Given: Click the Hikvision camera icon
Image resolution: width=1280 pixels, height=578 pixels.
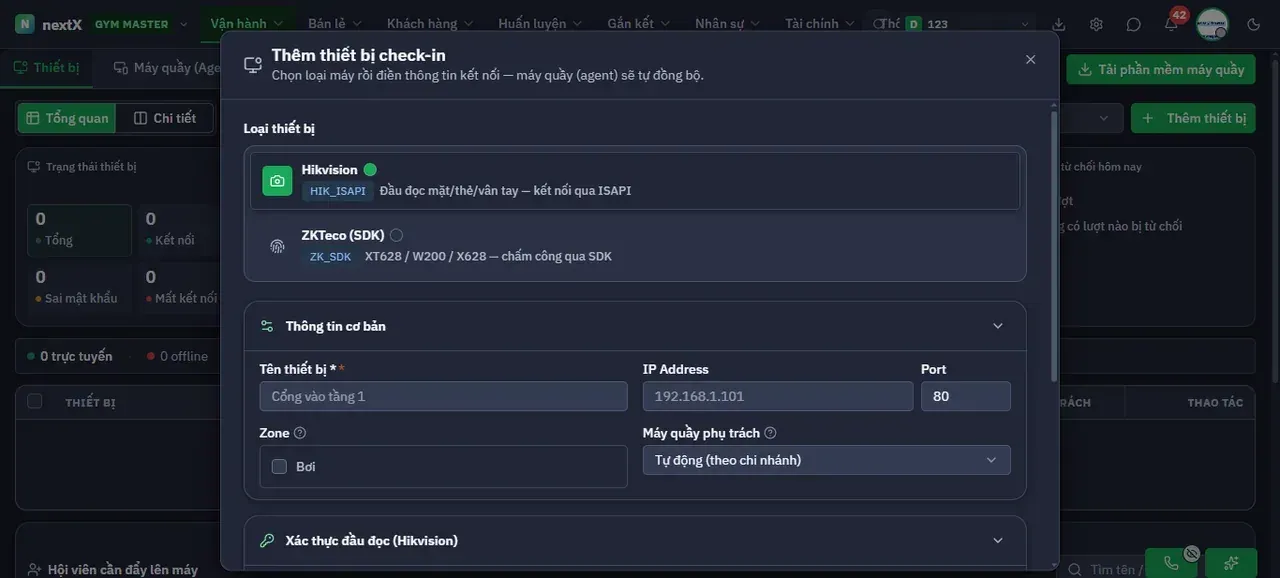Looking at the screenshot, I should pos(277,181).
